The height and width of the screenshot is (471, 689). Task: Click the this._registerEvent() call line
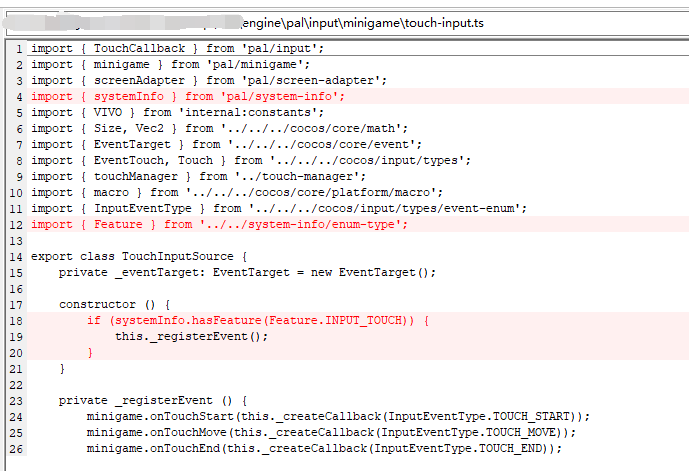[191, 337]
